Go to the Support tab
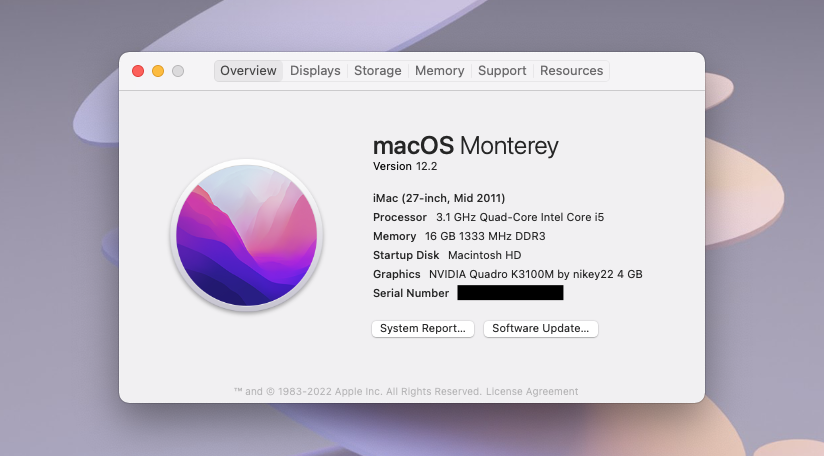 [x=502, y=71]
